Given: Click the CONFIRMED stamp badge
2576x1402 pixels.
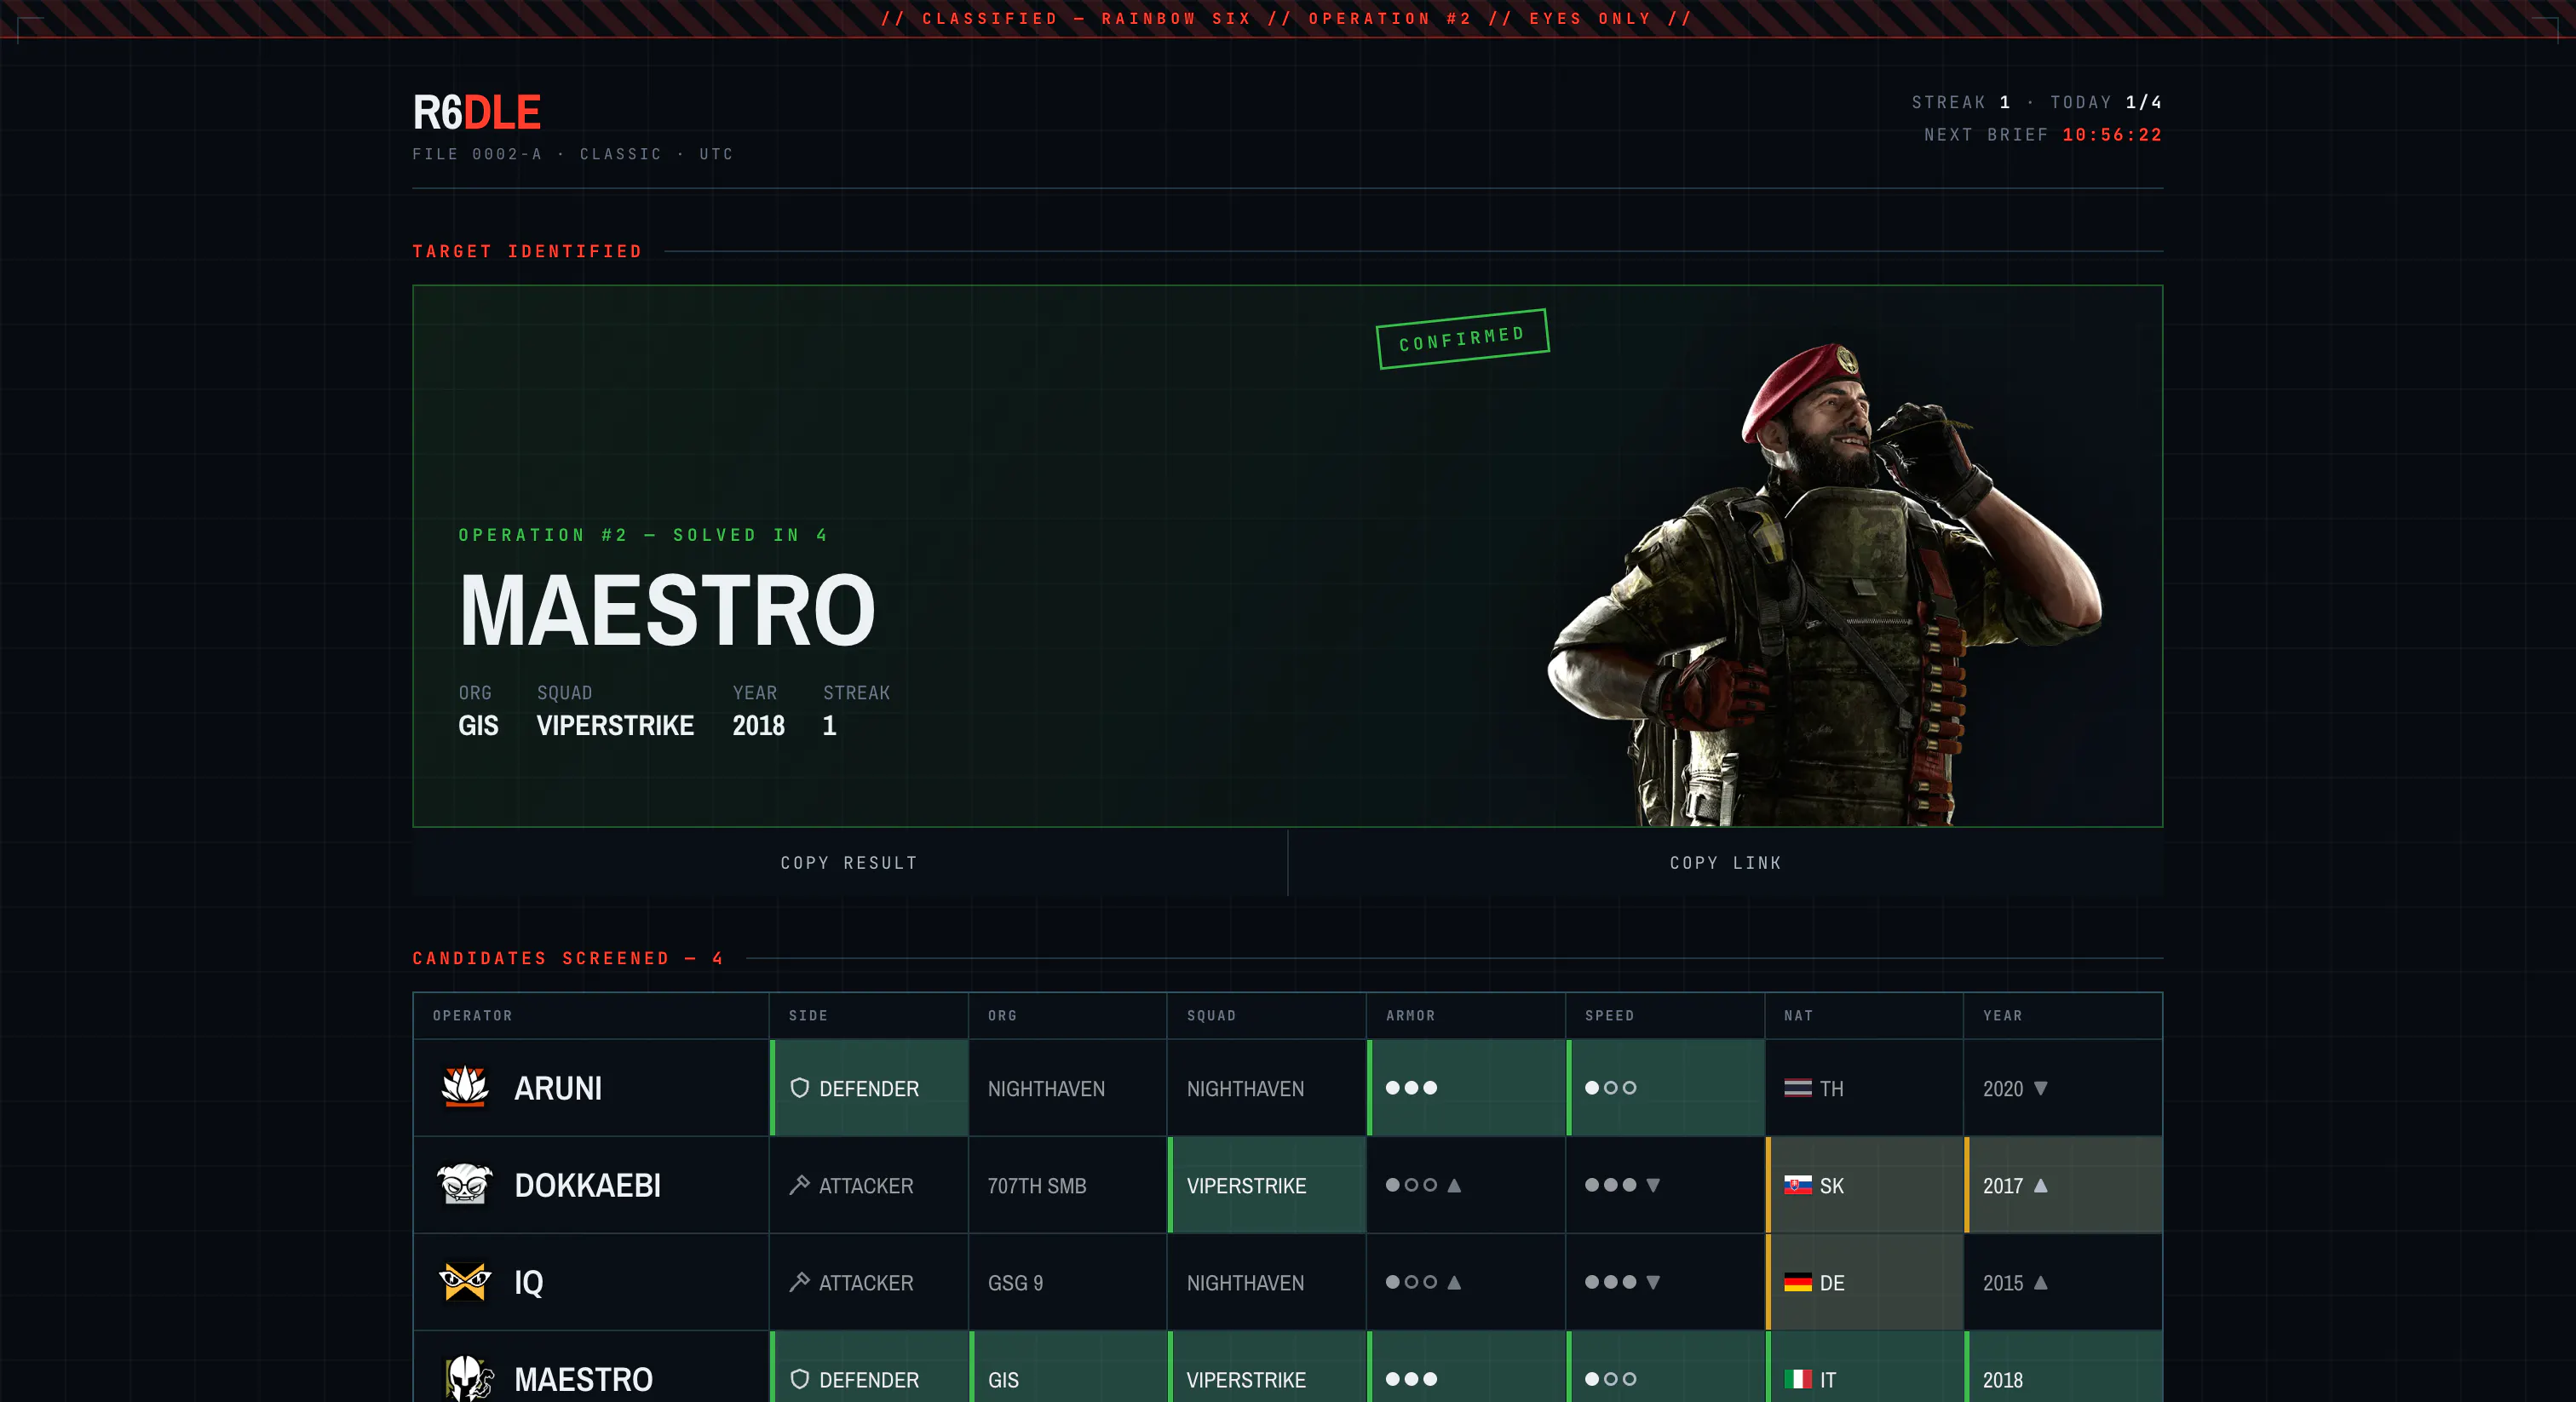Looking at the screenshot, I should coord(1462,339).
